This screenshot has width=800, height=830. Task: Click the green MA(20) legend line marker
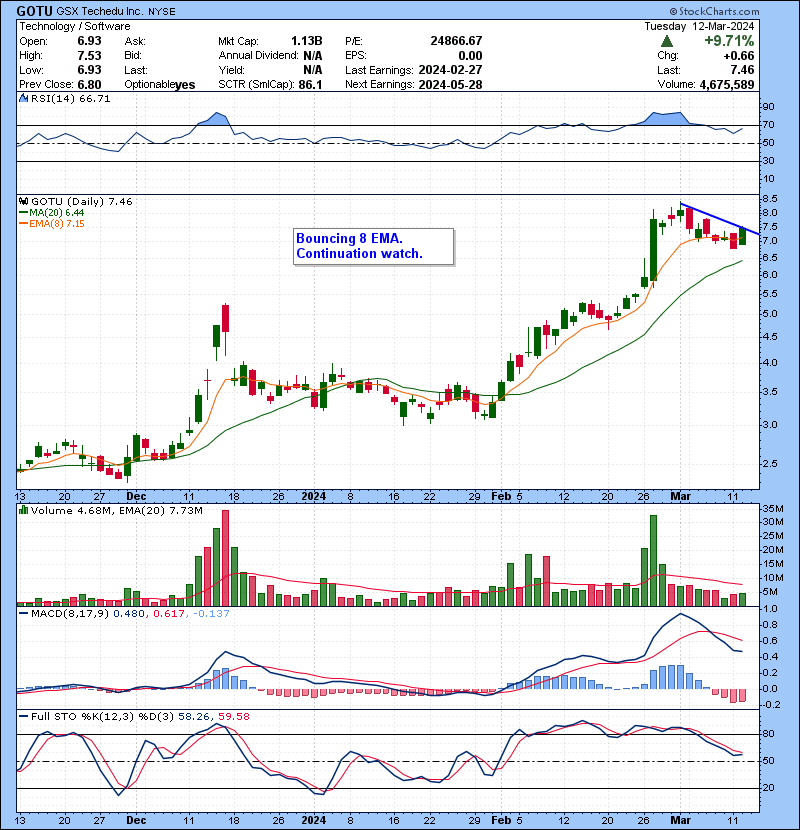pos(23,212)
